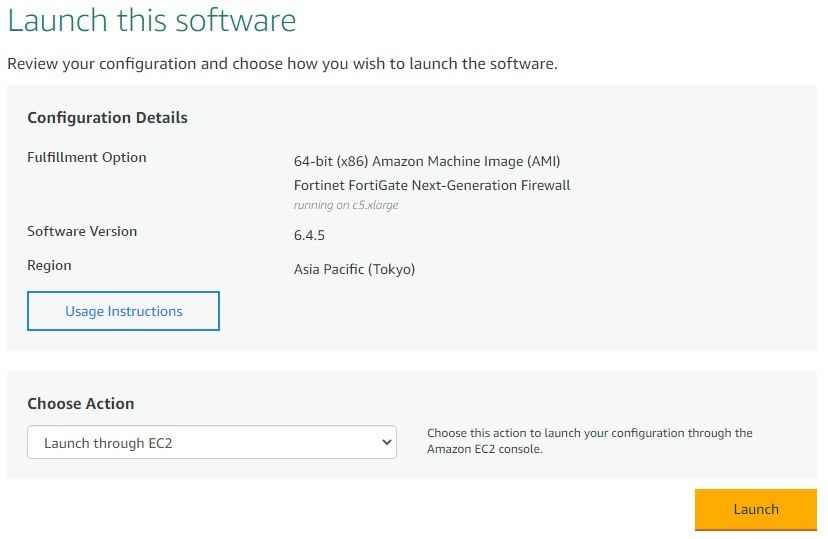Click the Usage Instructions link text
Viewport: 828px width, 539px height.
coord(124,311)
